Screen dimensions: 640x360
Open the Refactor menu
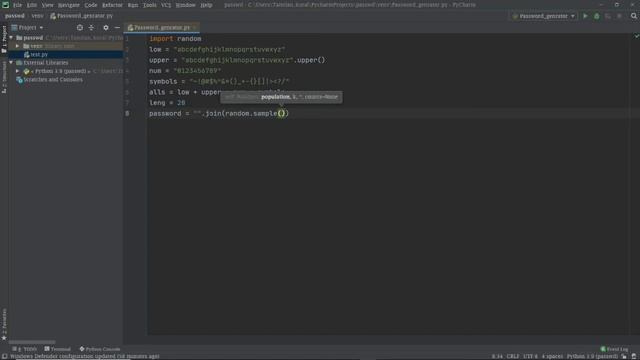pyautogui.click(x=112, y=5)
